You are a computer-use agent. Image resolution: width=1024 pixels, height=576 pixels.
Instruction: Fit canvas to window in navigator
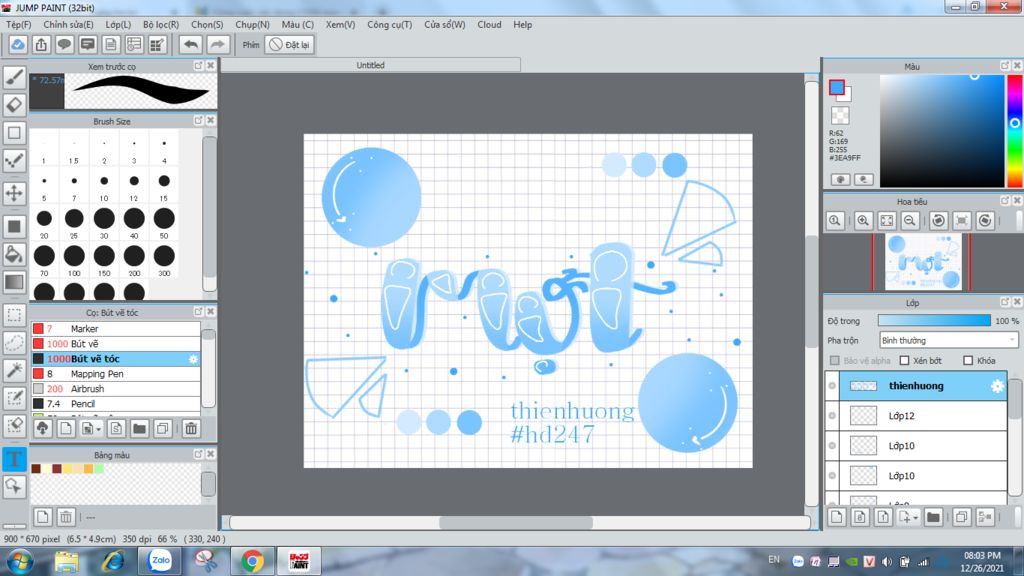[x=886, y=221]
